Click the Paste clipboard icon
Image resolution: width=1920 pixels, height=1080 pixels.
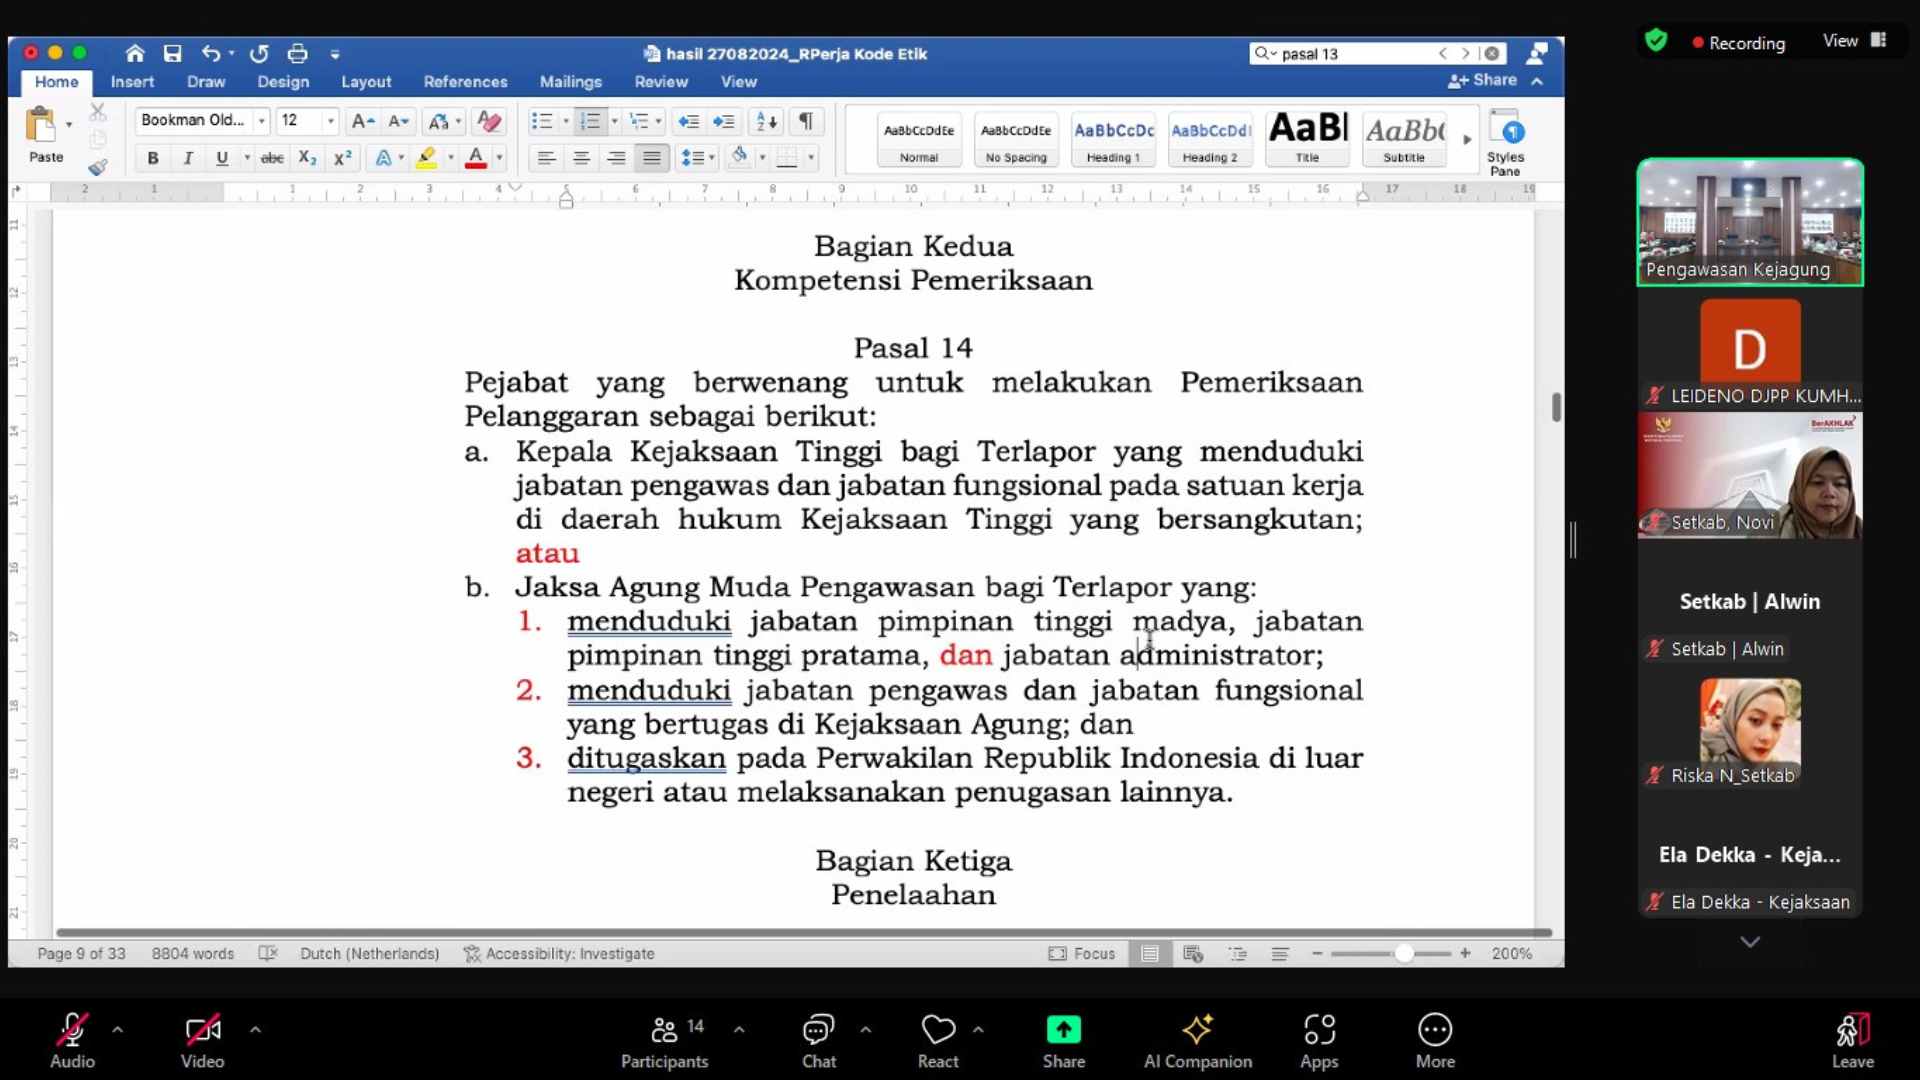point(41,125)
